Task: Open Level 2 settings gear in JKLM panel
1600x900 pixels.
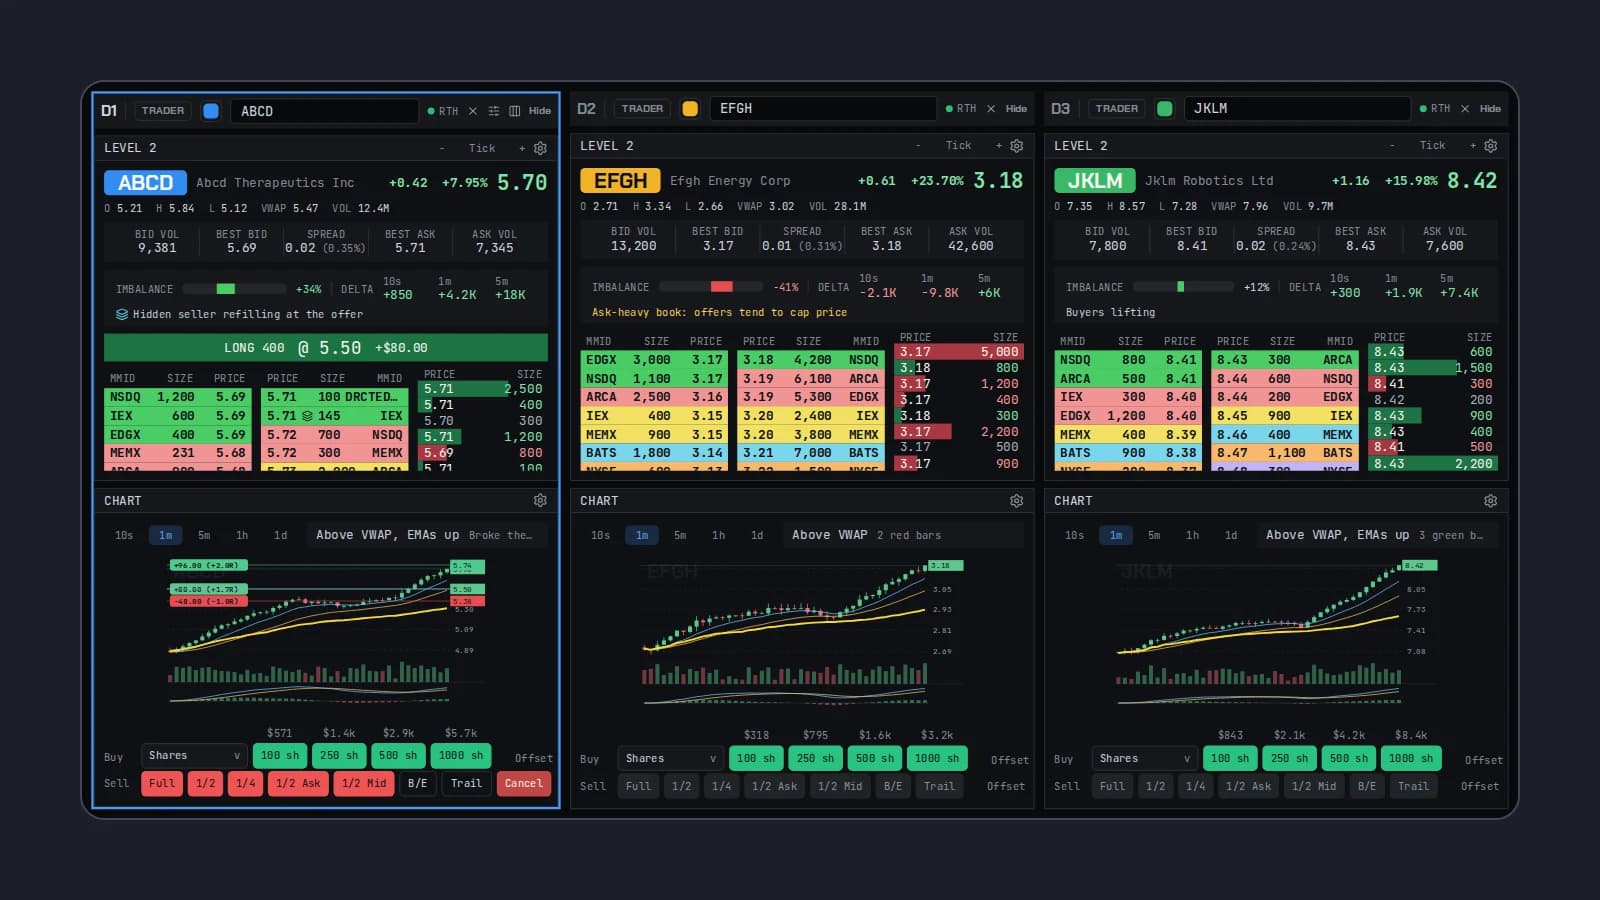Action: [x=1490, y=146]
